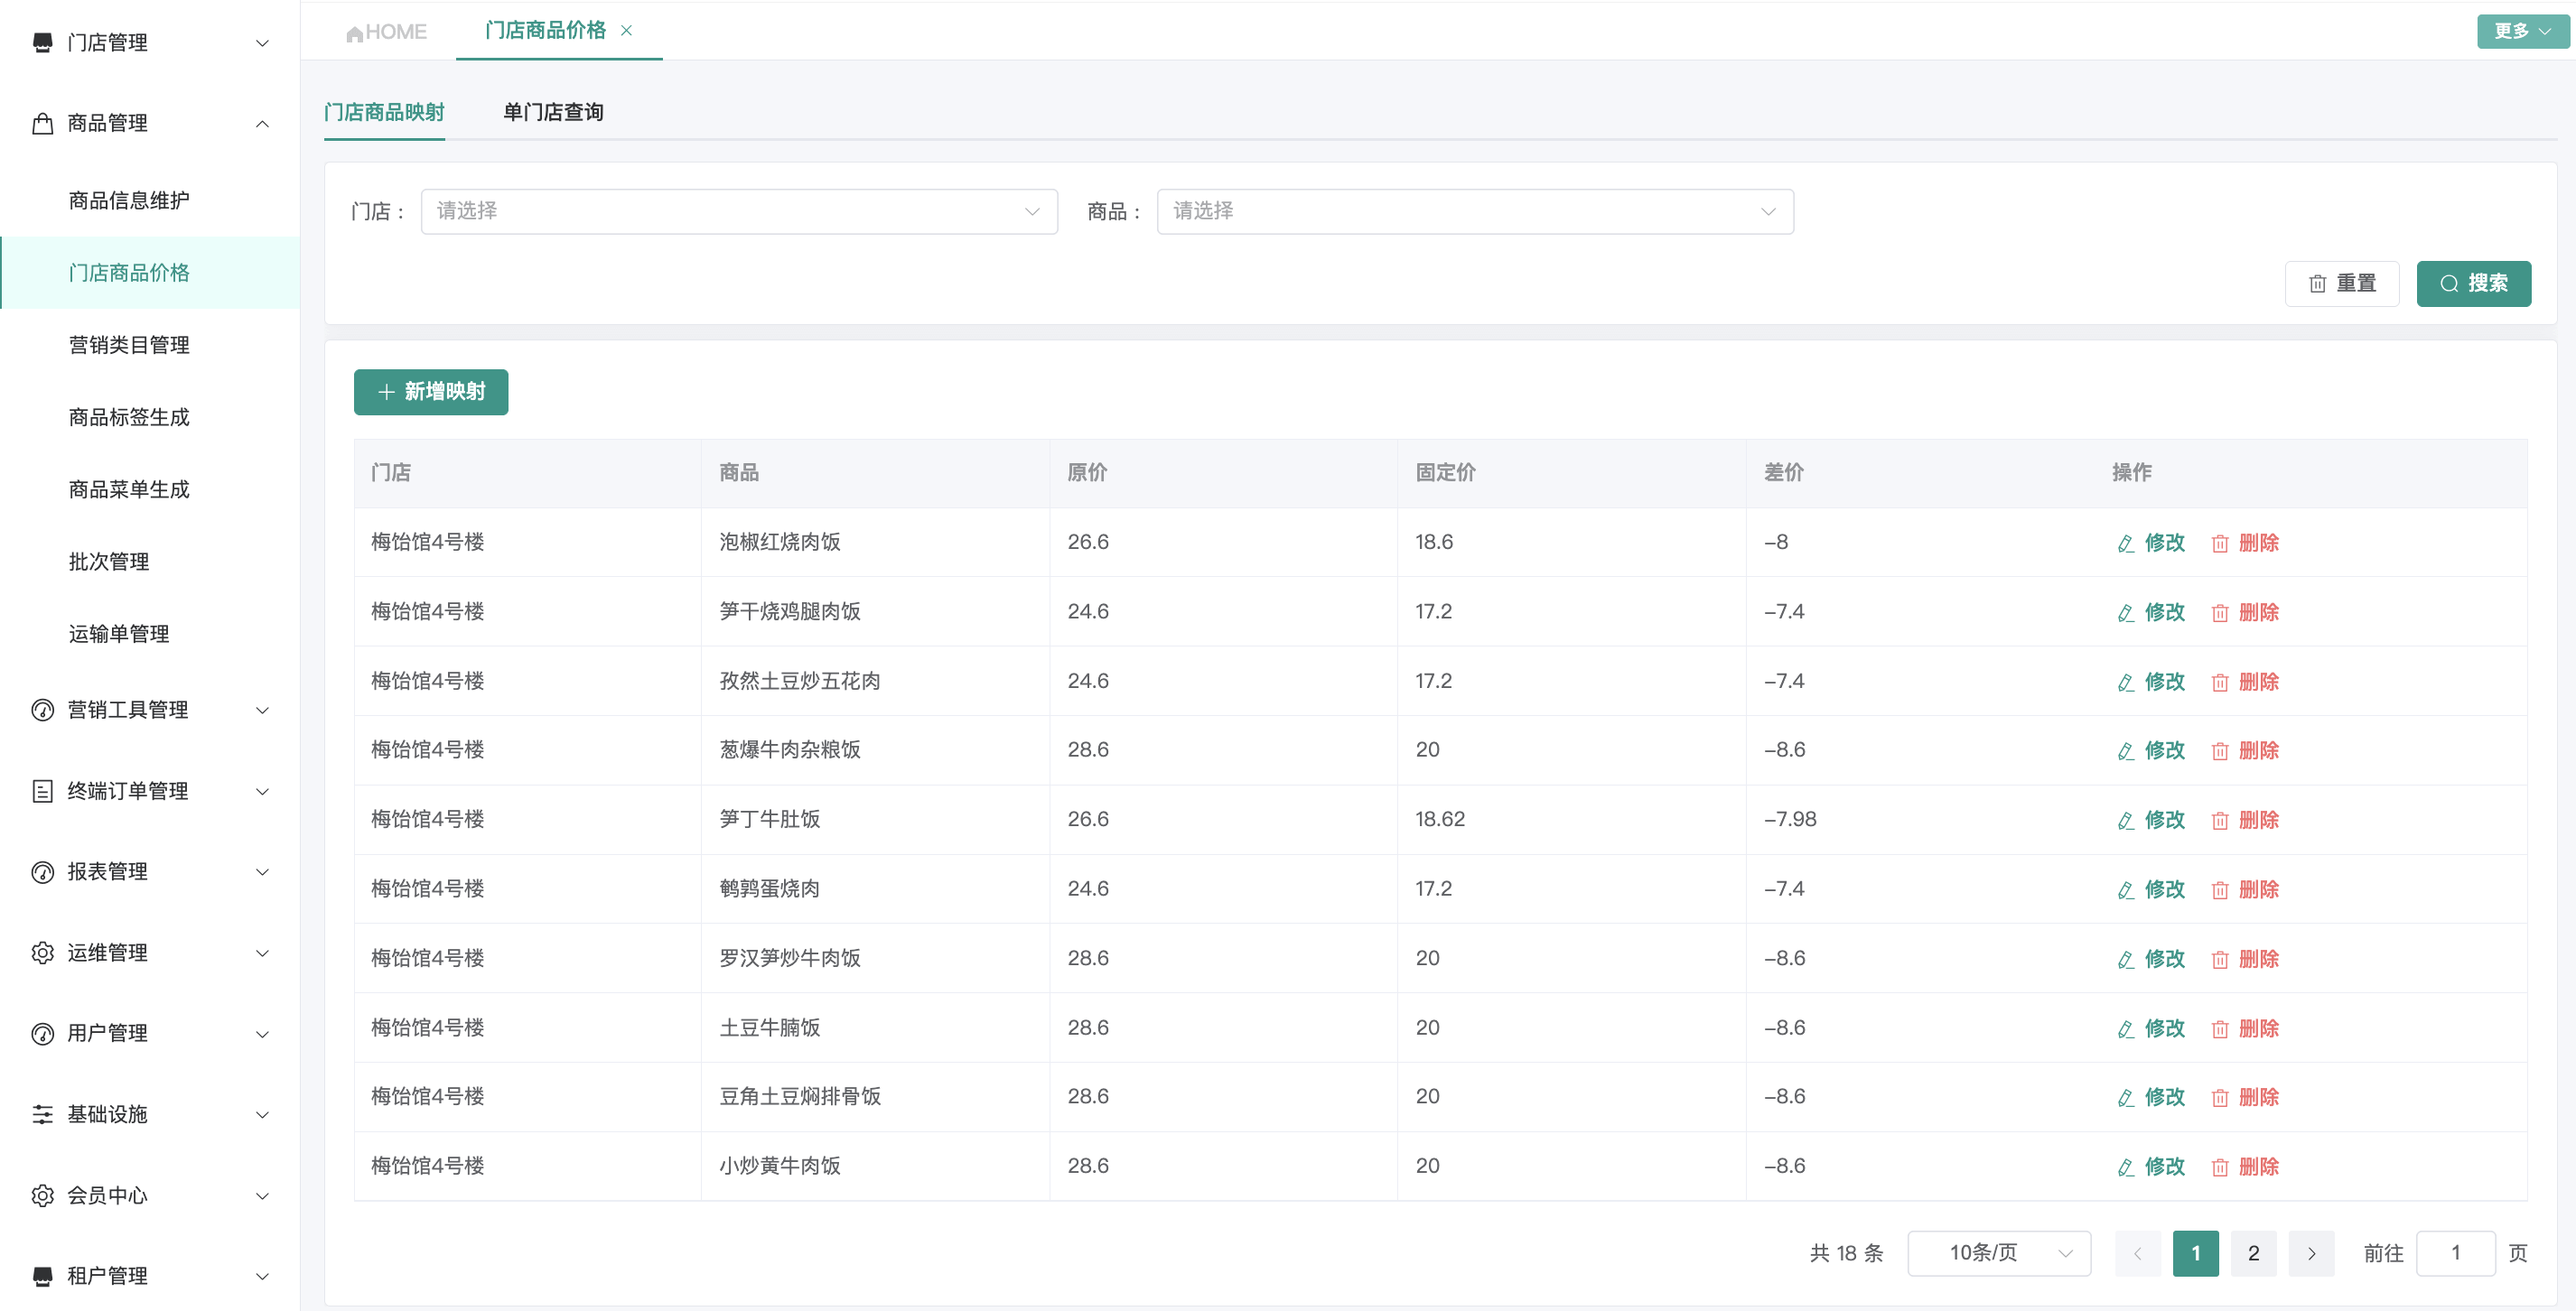Viewport: 2576px width, 1311px height.
Task: Open the 10条/页 page size dropdown
Action: tap(1999, 1253)
